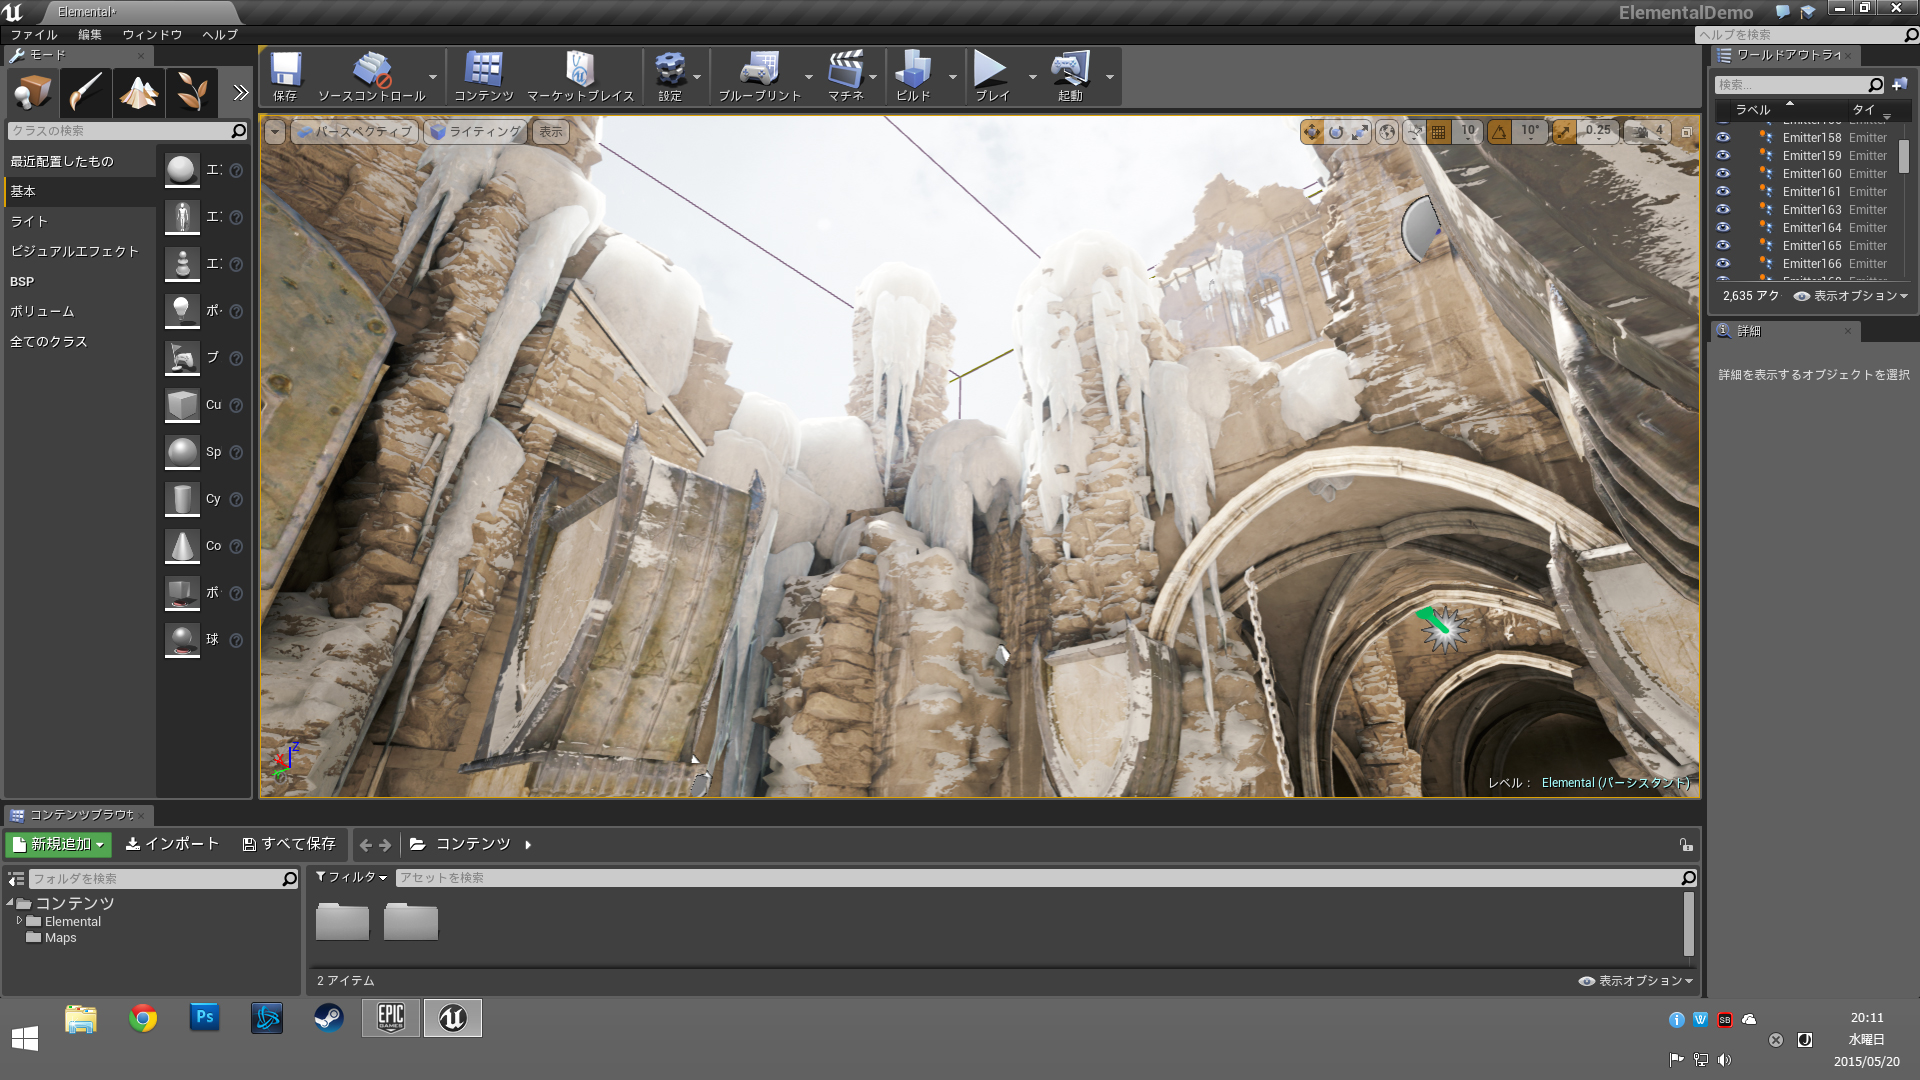Select the rotate gizmo tool in viewport
Image resolution: width=1920 pixels, height=1080 pixels.
1336,131
